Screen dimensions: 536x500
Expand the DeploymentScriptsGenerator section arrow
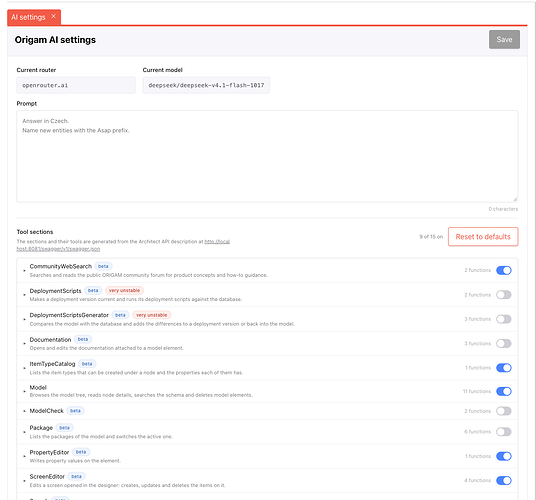pos(24,320)
